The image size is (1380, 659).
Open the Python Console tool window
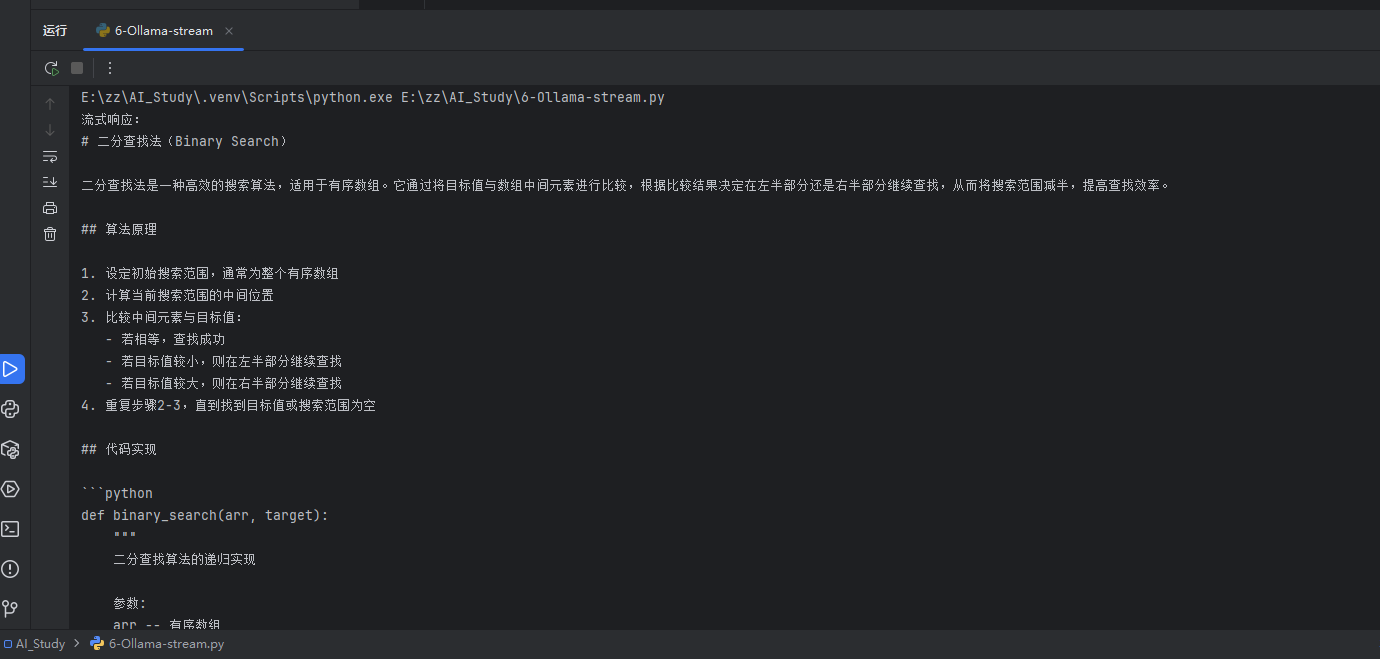click(11, 409)
